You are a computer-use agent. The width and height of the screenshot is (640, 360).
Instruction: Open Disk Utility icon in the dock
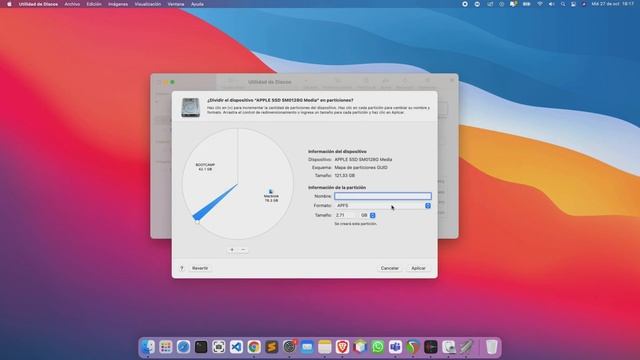448,347
